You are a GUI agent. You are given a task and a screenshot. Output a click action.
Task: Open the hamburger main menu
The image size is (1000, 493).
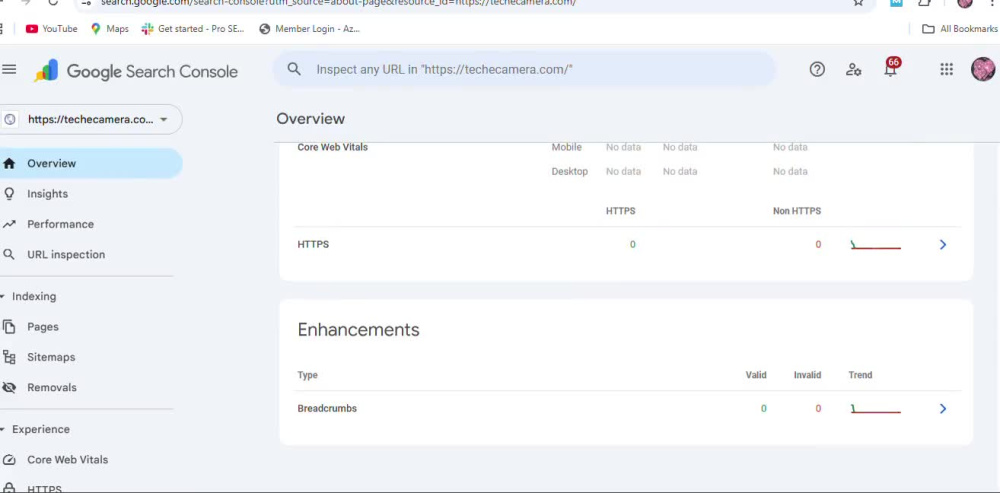pos(9,69)
